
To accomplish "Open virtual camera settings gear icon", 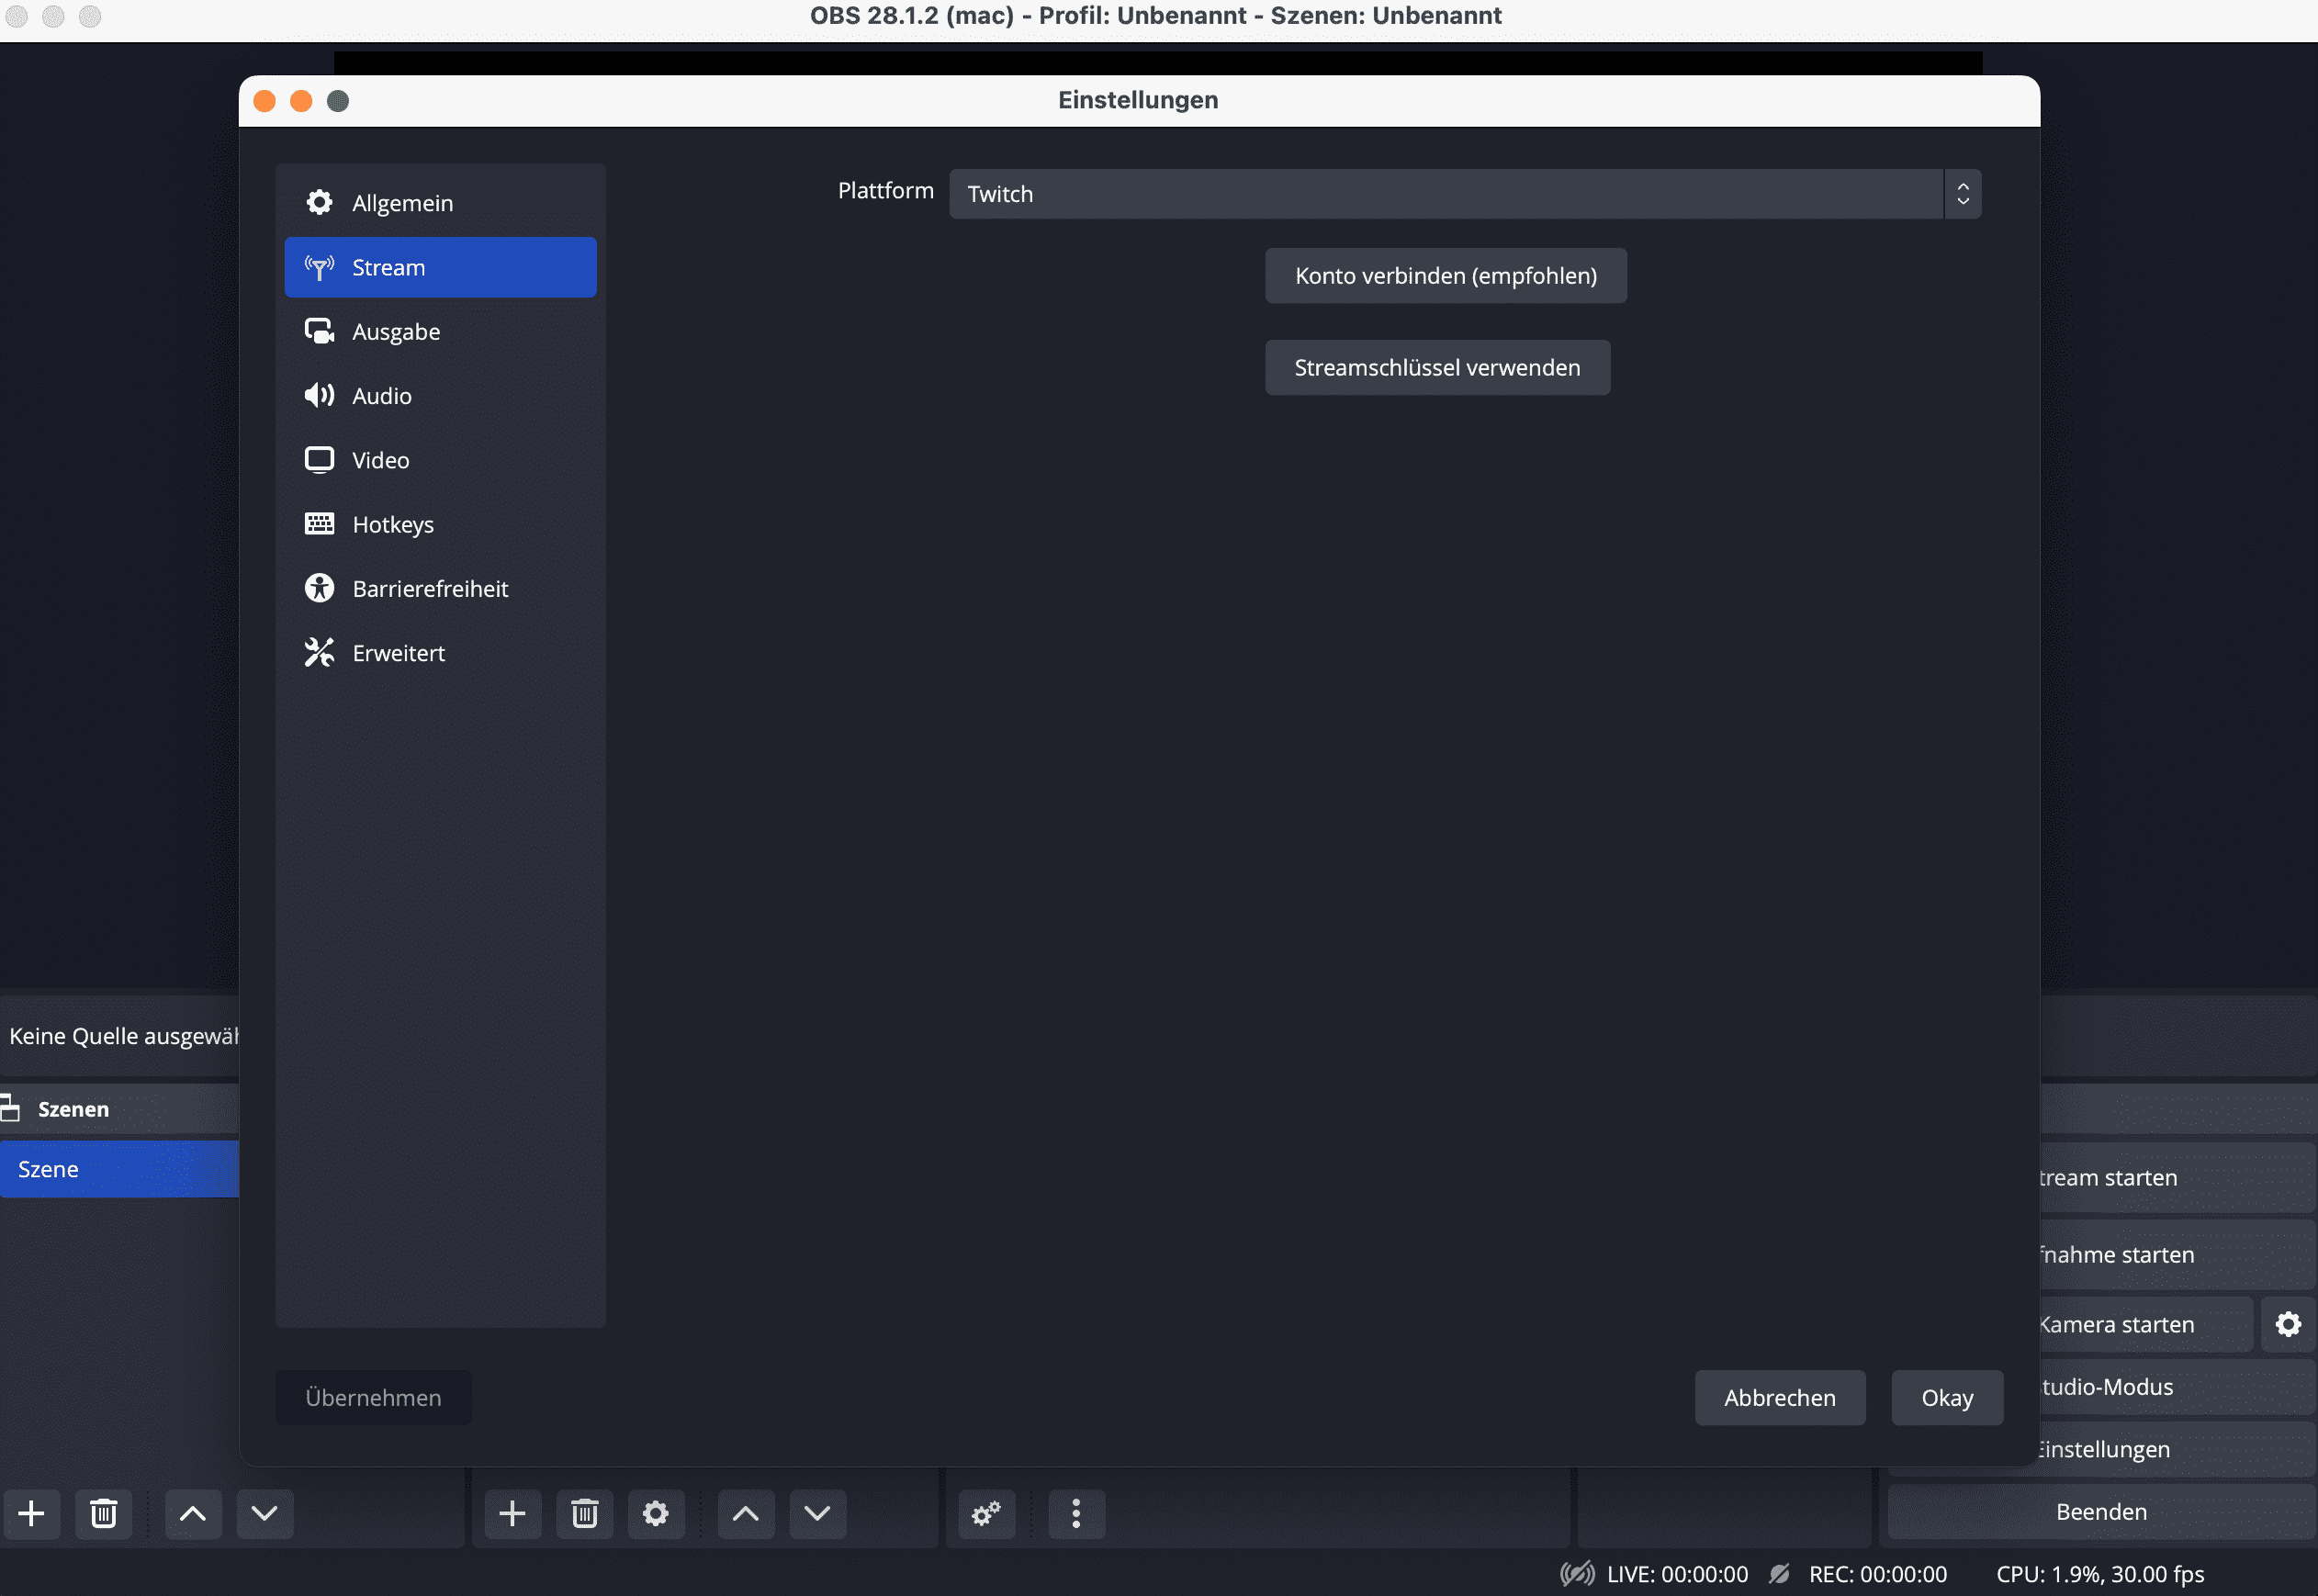I will (x=2289, y=1325).
